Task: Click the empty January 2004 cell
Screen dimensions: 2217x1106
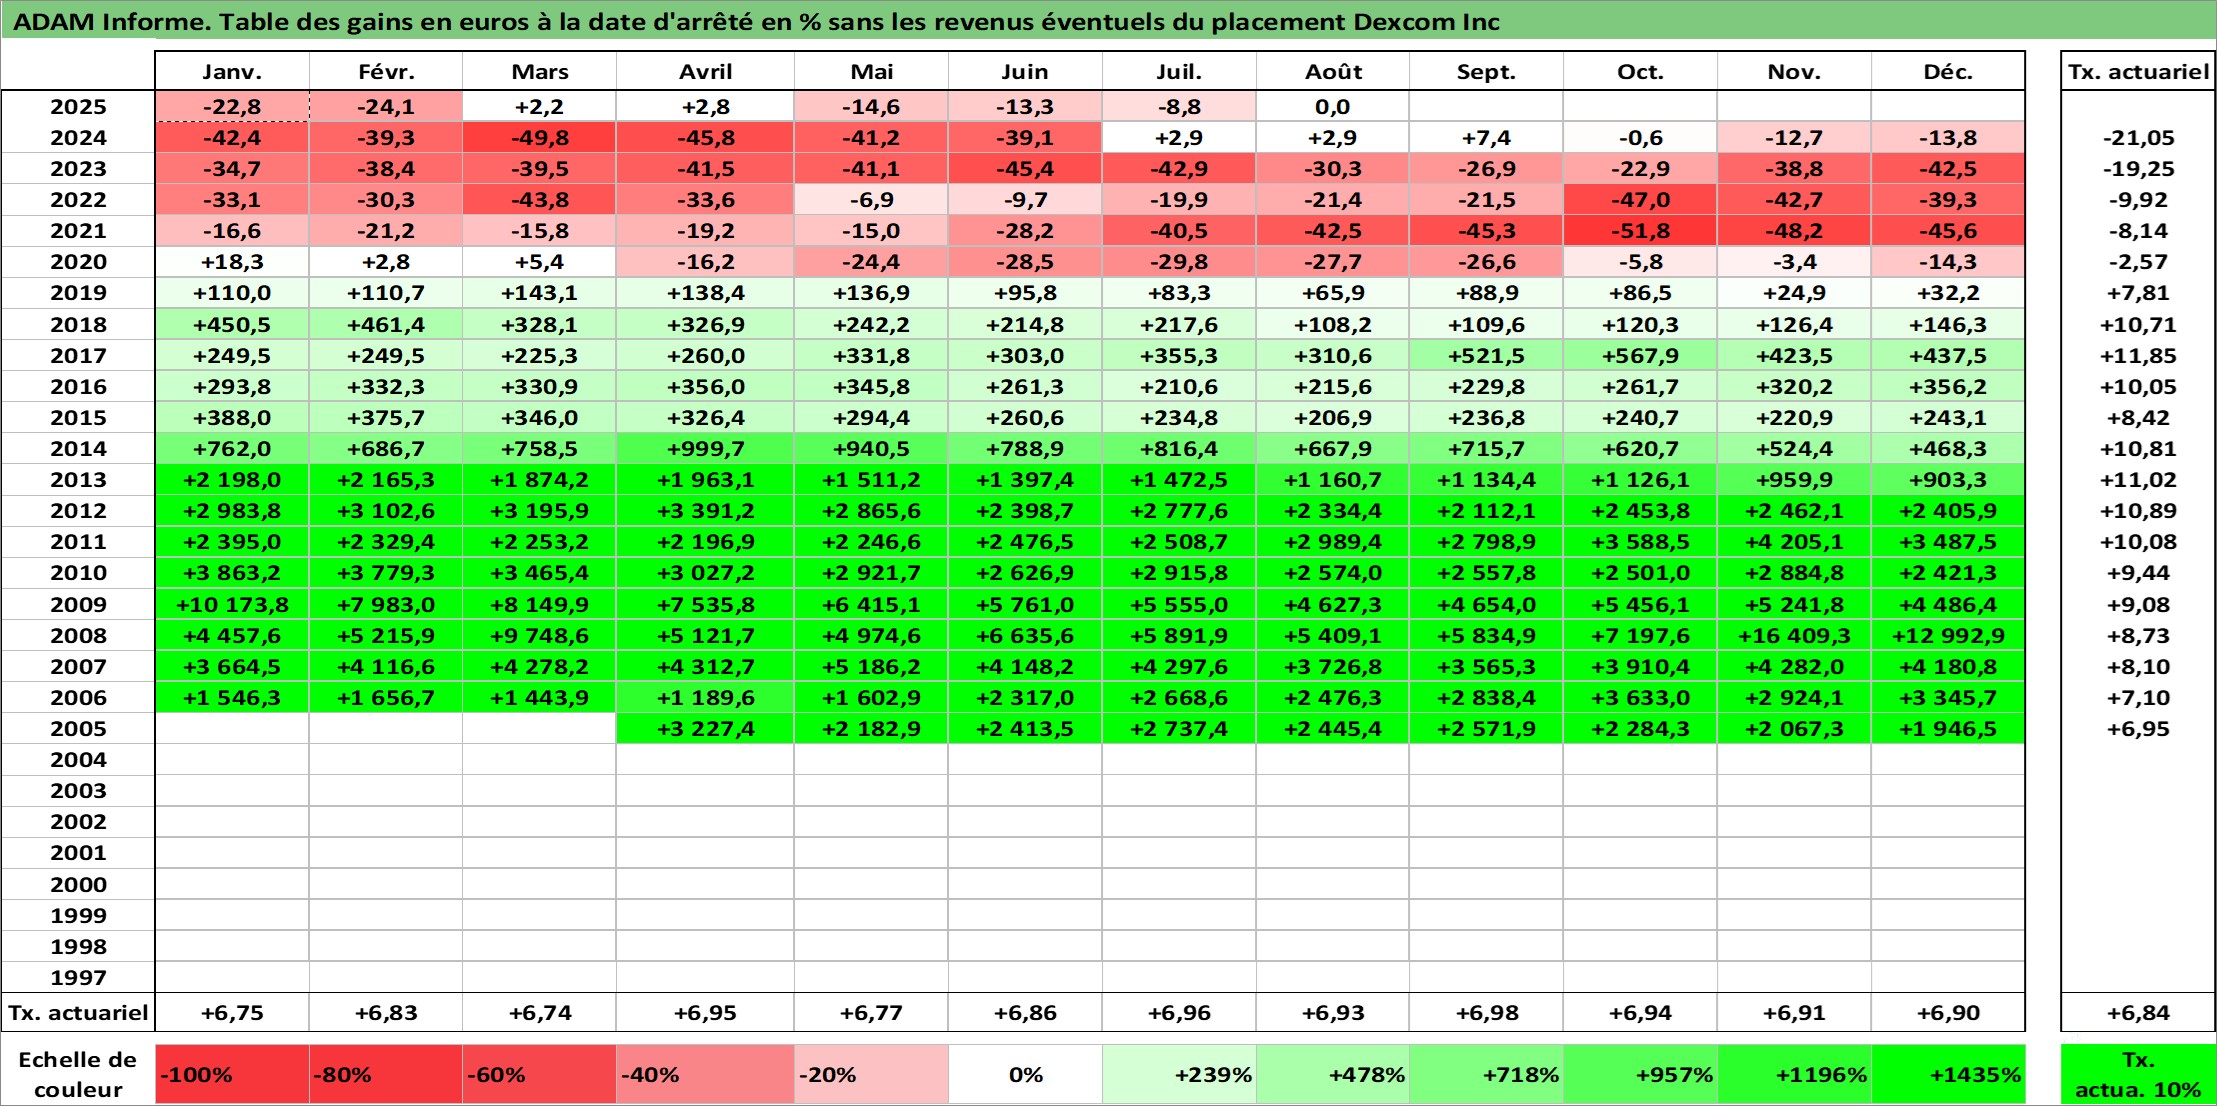Action: [232, 760]
